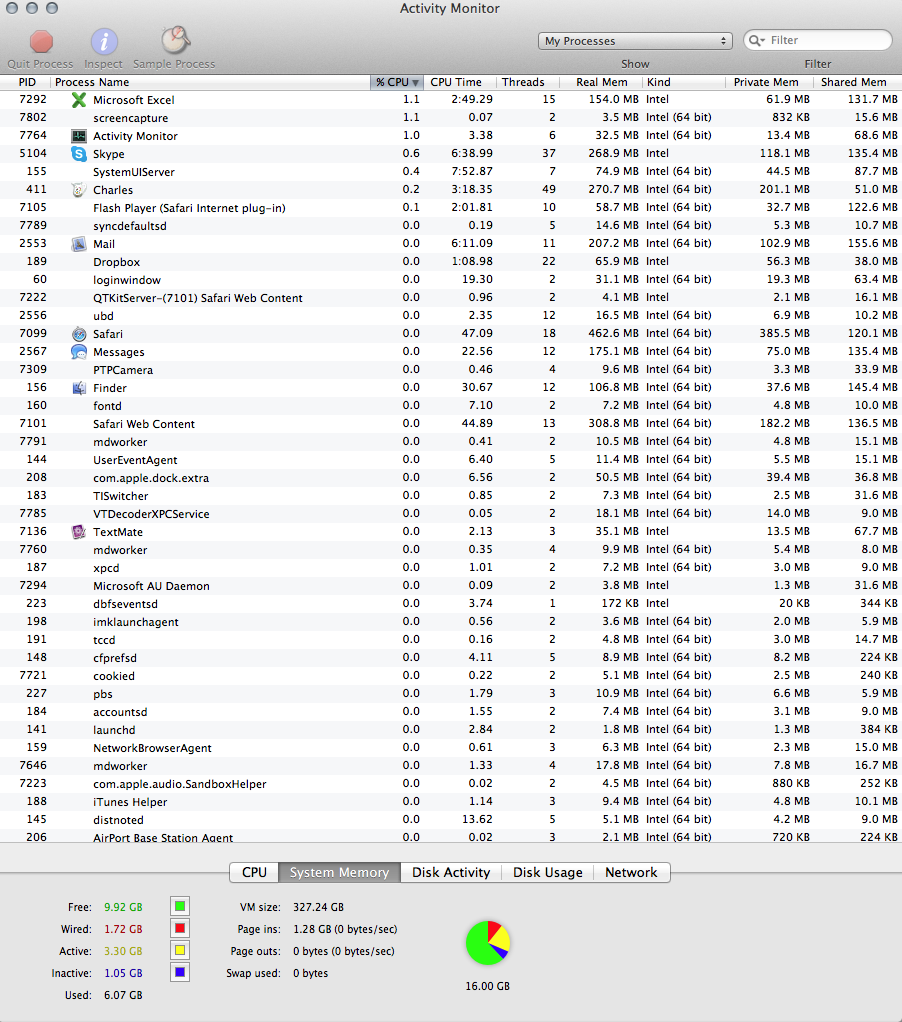Sort by the % CPU column header
This screenshot has width=902, height=1022.
tap(397, 82)
